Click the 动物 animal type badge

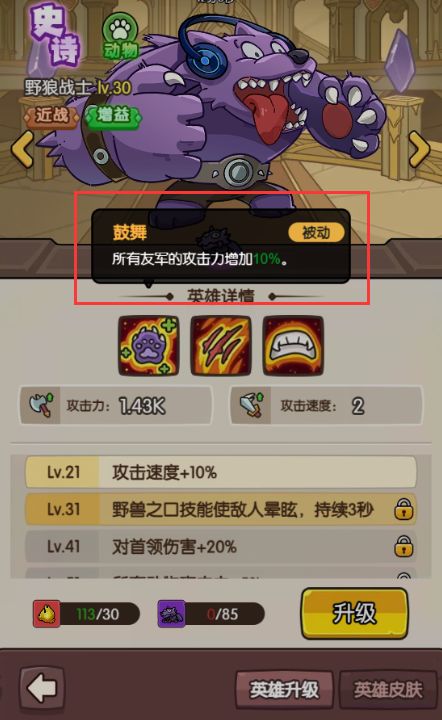point(120,36)
